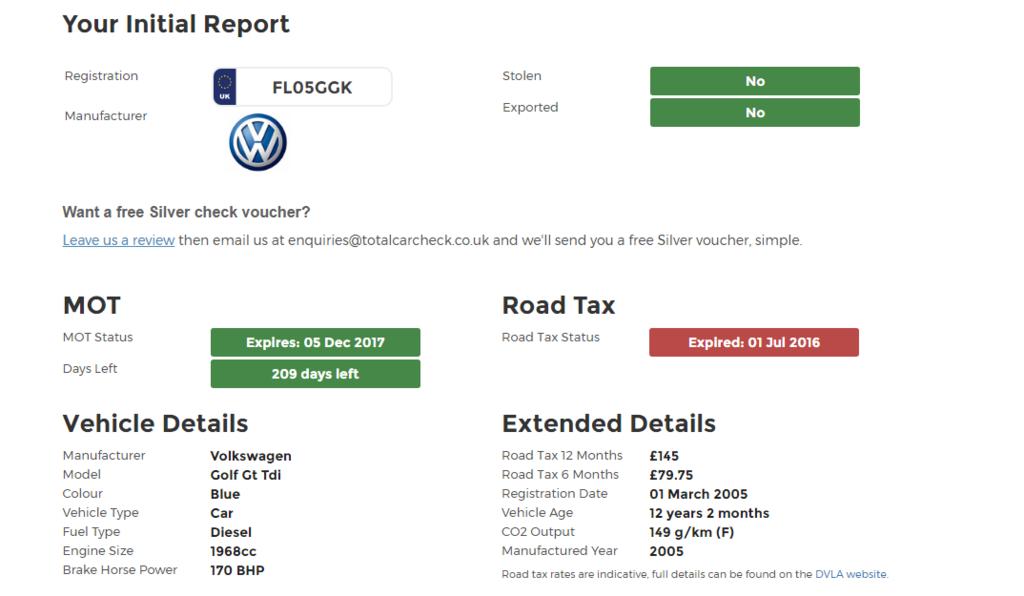Click the 'Road Tax 12 Months' label
1024x596 pixels.
[x=562, y=455]
